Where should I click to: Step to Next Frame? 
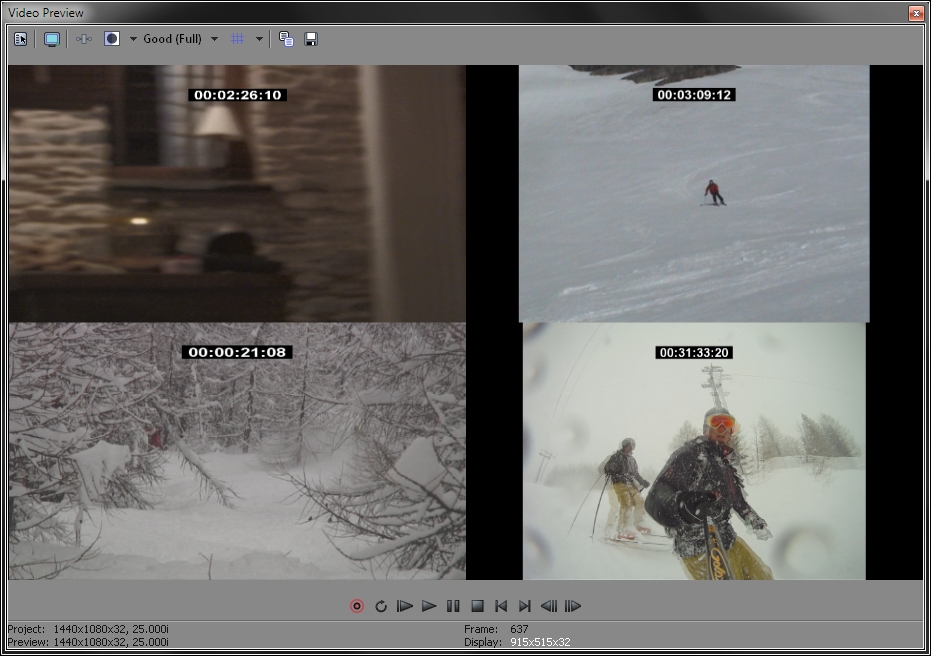pos(573,606)
